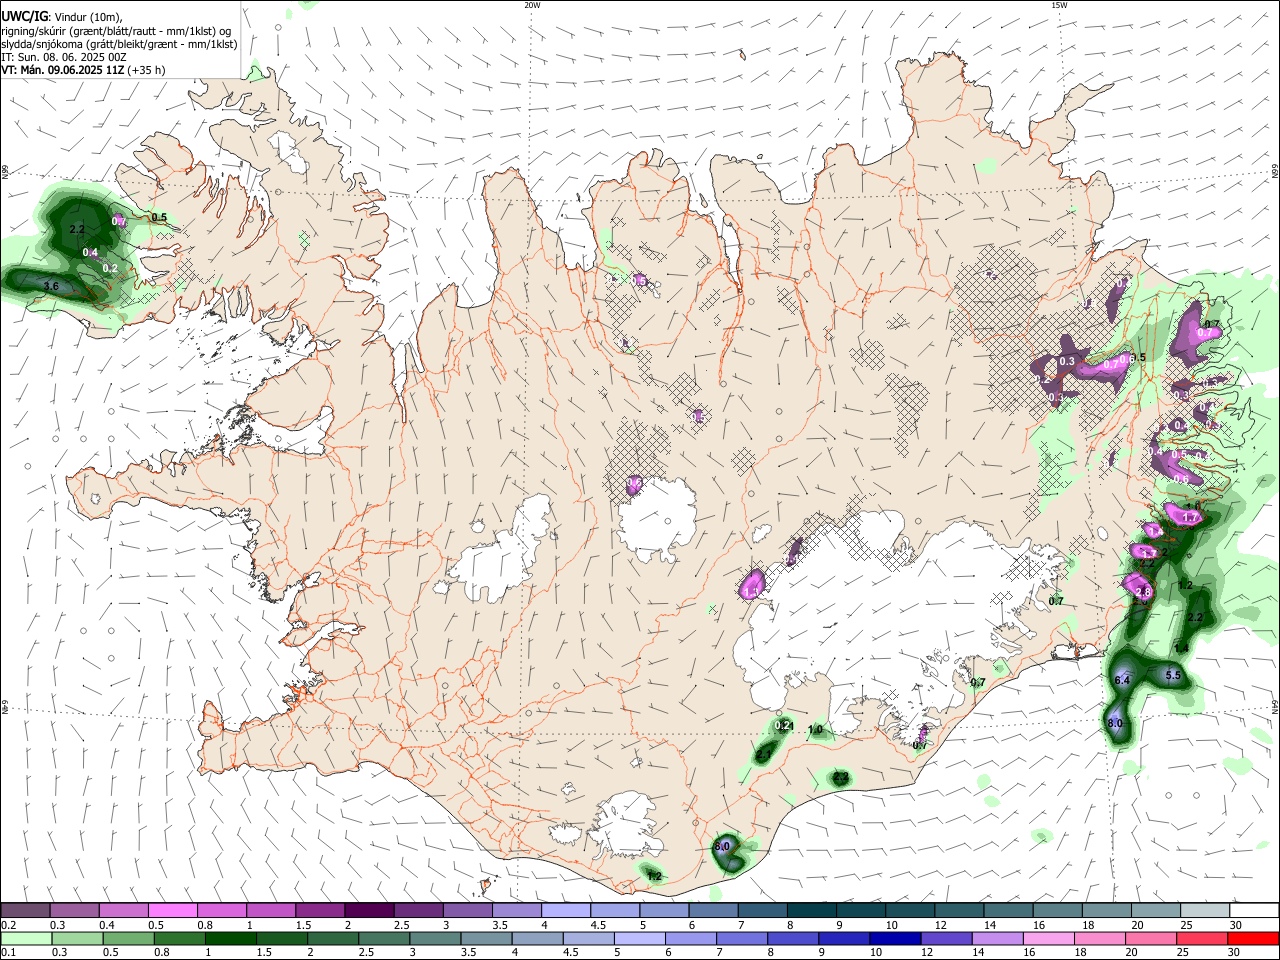The height and width of the screenshot is (960, 1280).
Task: Click the light lavender 4 swatch in upper legend row
Action: (x=566, y=910)
